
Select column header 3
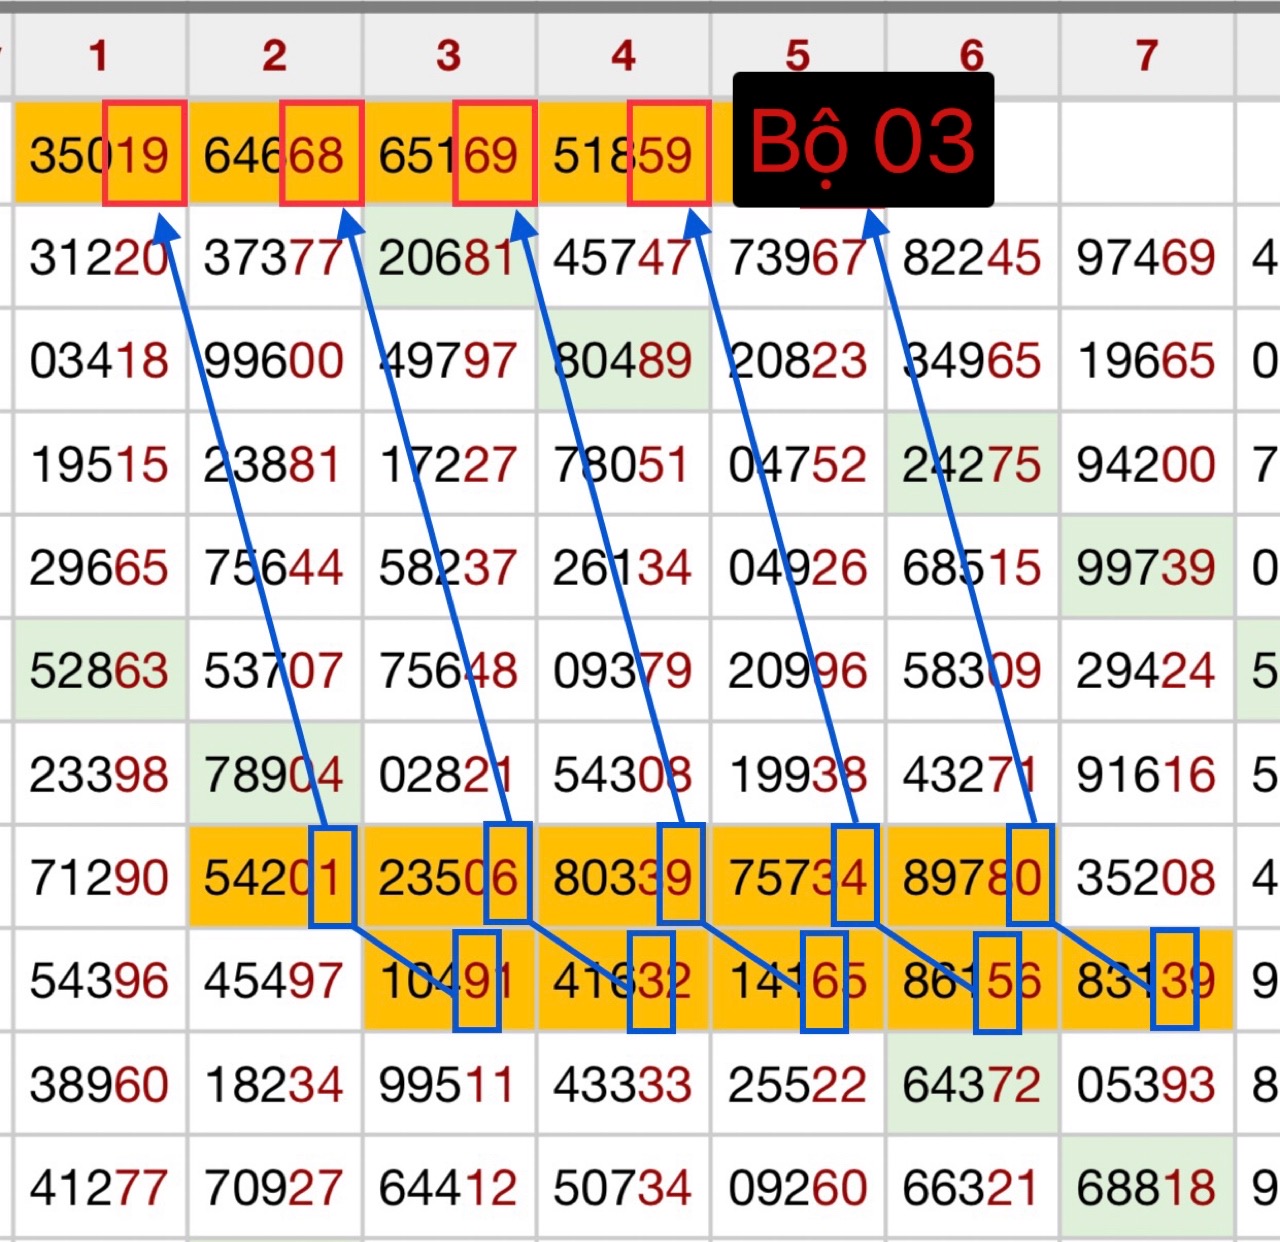449,56
